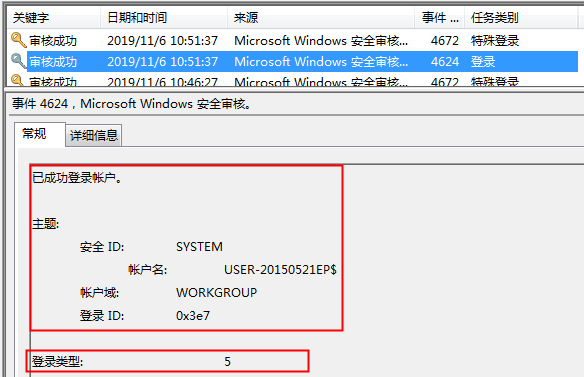Click key icon of 10:51:37 event 4672 row
The height and width of the screenshot is (377, 584).
18,40
